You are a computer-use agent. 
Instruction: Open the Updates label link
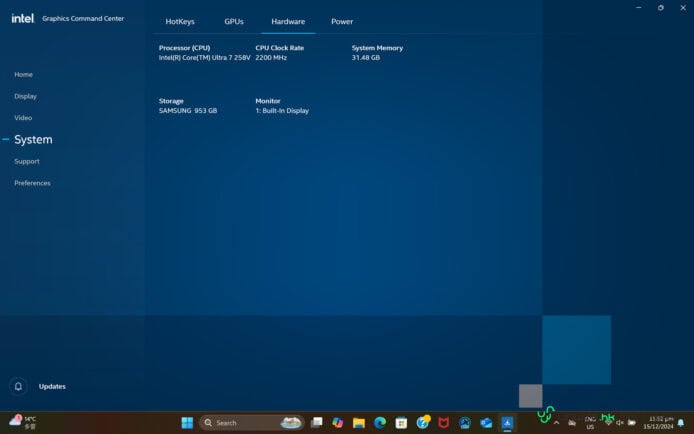coord(52,386)
